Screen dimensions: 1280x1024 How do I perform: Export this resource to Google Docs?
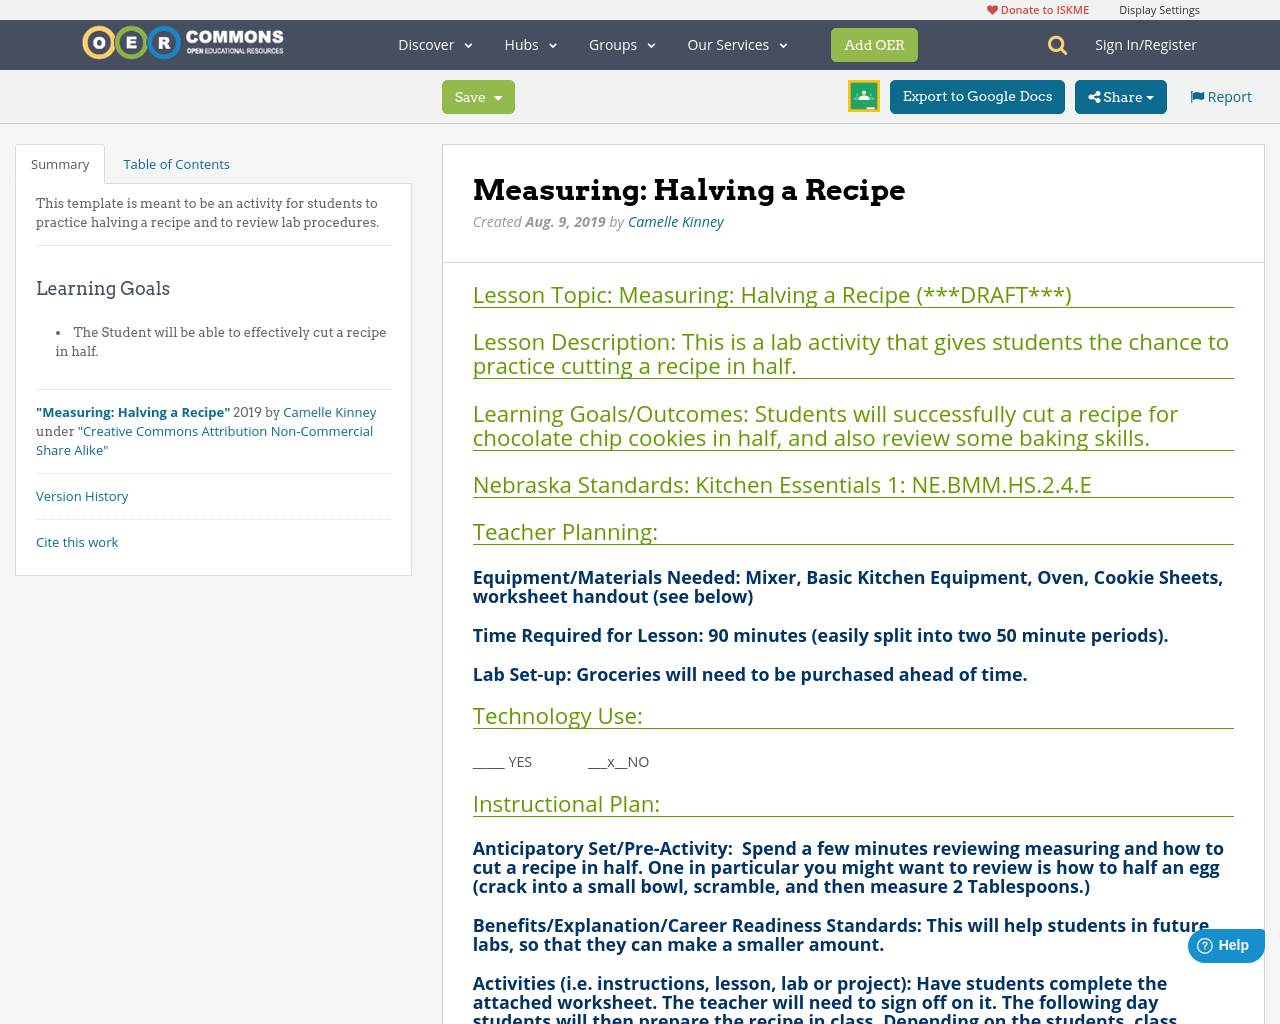tap(977, 95)
